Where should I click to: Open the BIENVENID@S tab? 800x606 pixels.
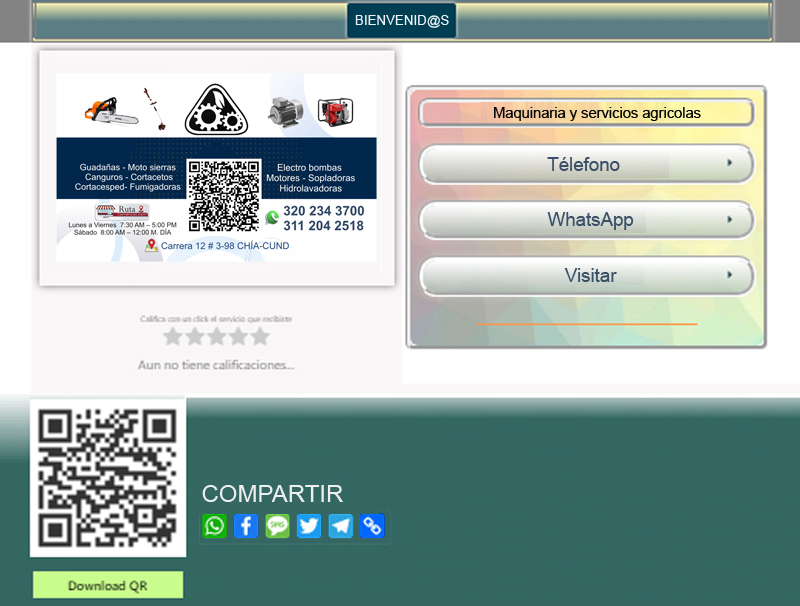401,20
